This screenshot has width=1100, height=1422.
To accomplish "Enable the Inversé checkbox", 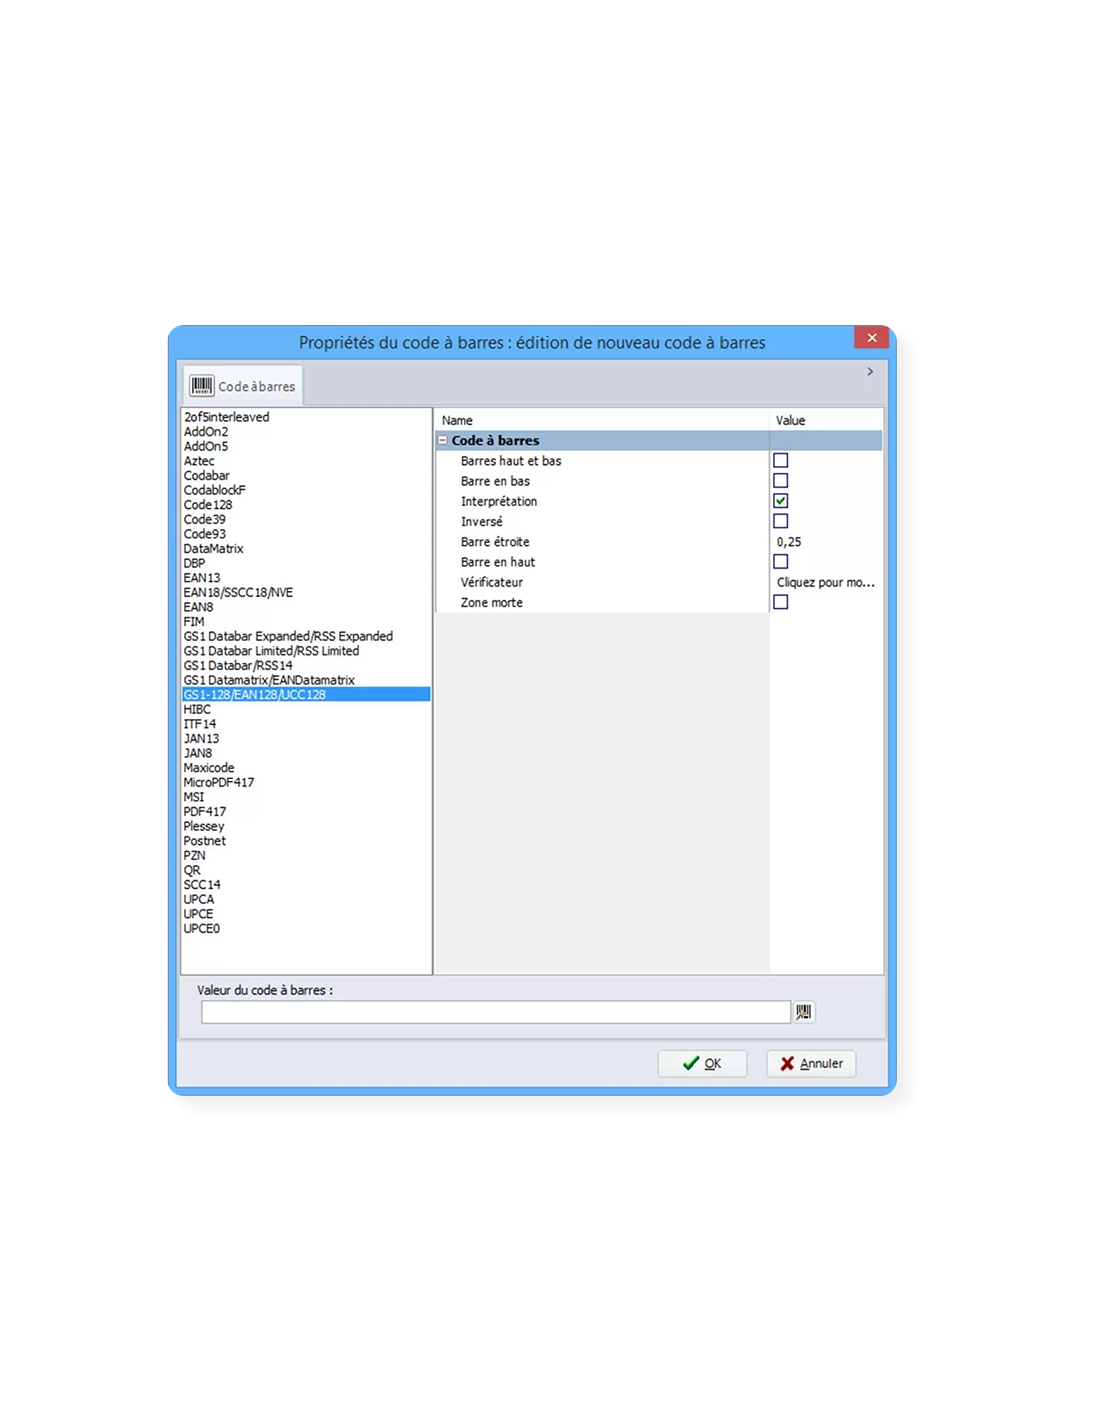I will click(781, 521).
